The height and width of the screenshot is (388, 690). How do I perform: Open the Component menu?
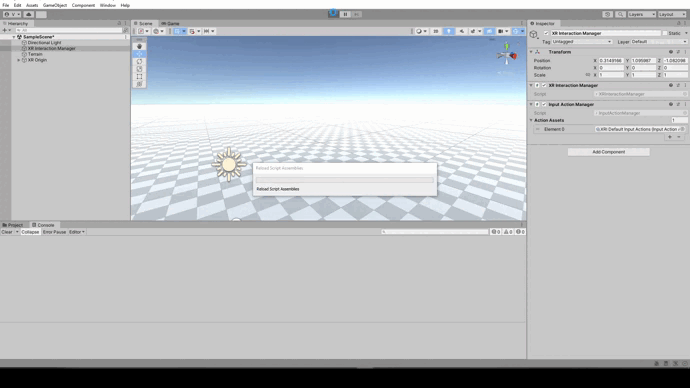tap(83, 5)
